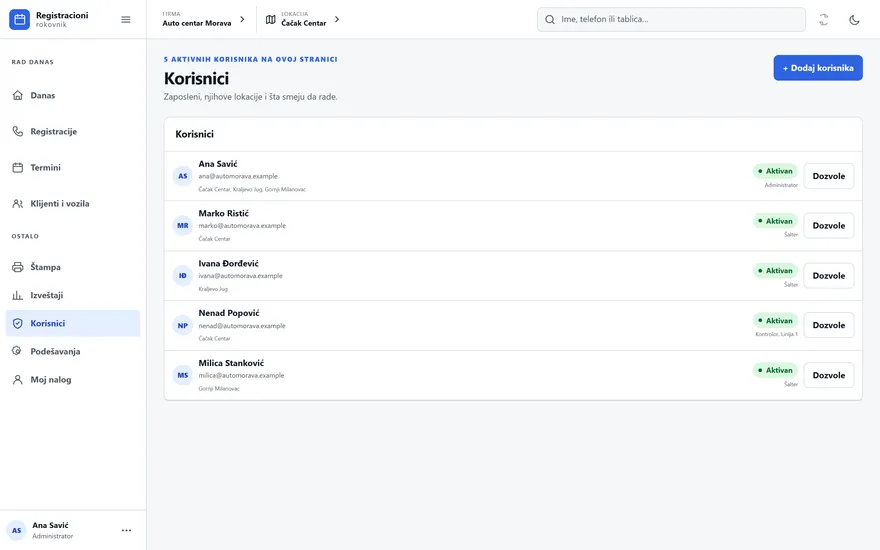Click the calendar icon next to Termini
The image size is (880, 550).
click(18, 167)
